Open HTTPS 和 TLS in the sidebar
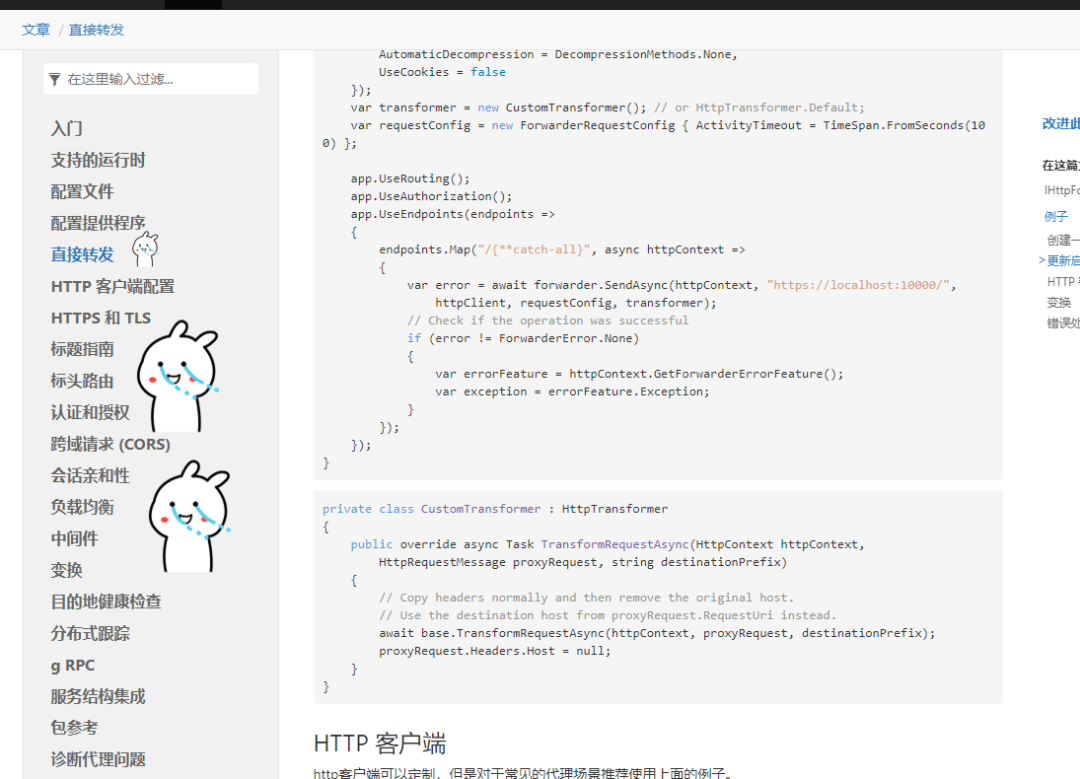The height and width of the screenshot is (779, 1080). [101, 318]
